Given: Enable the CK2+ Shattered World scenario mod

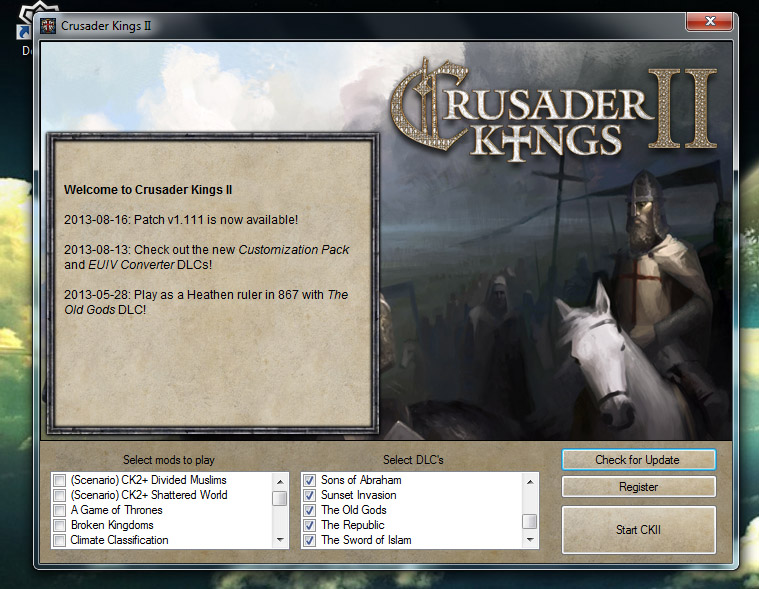Looking at the screenshot, I should coord(60,495).
